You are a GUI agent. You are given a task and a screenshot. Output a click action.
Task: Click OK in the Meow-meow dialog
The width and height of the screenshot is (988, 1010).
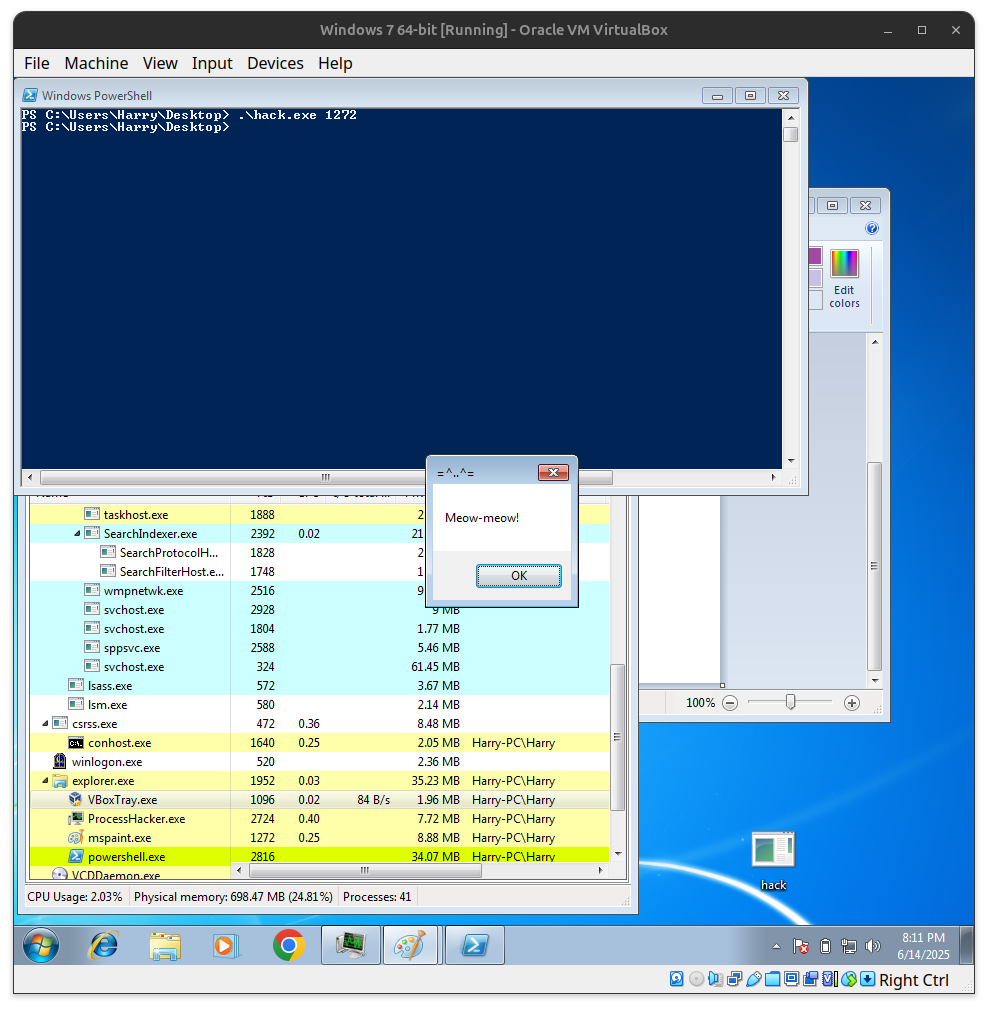[x=518, y=575]
